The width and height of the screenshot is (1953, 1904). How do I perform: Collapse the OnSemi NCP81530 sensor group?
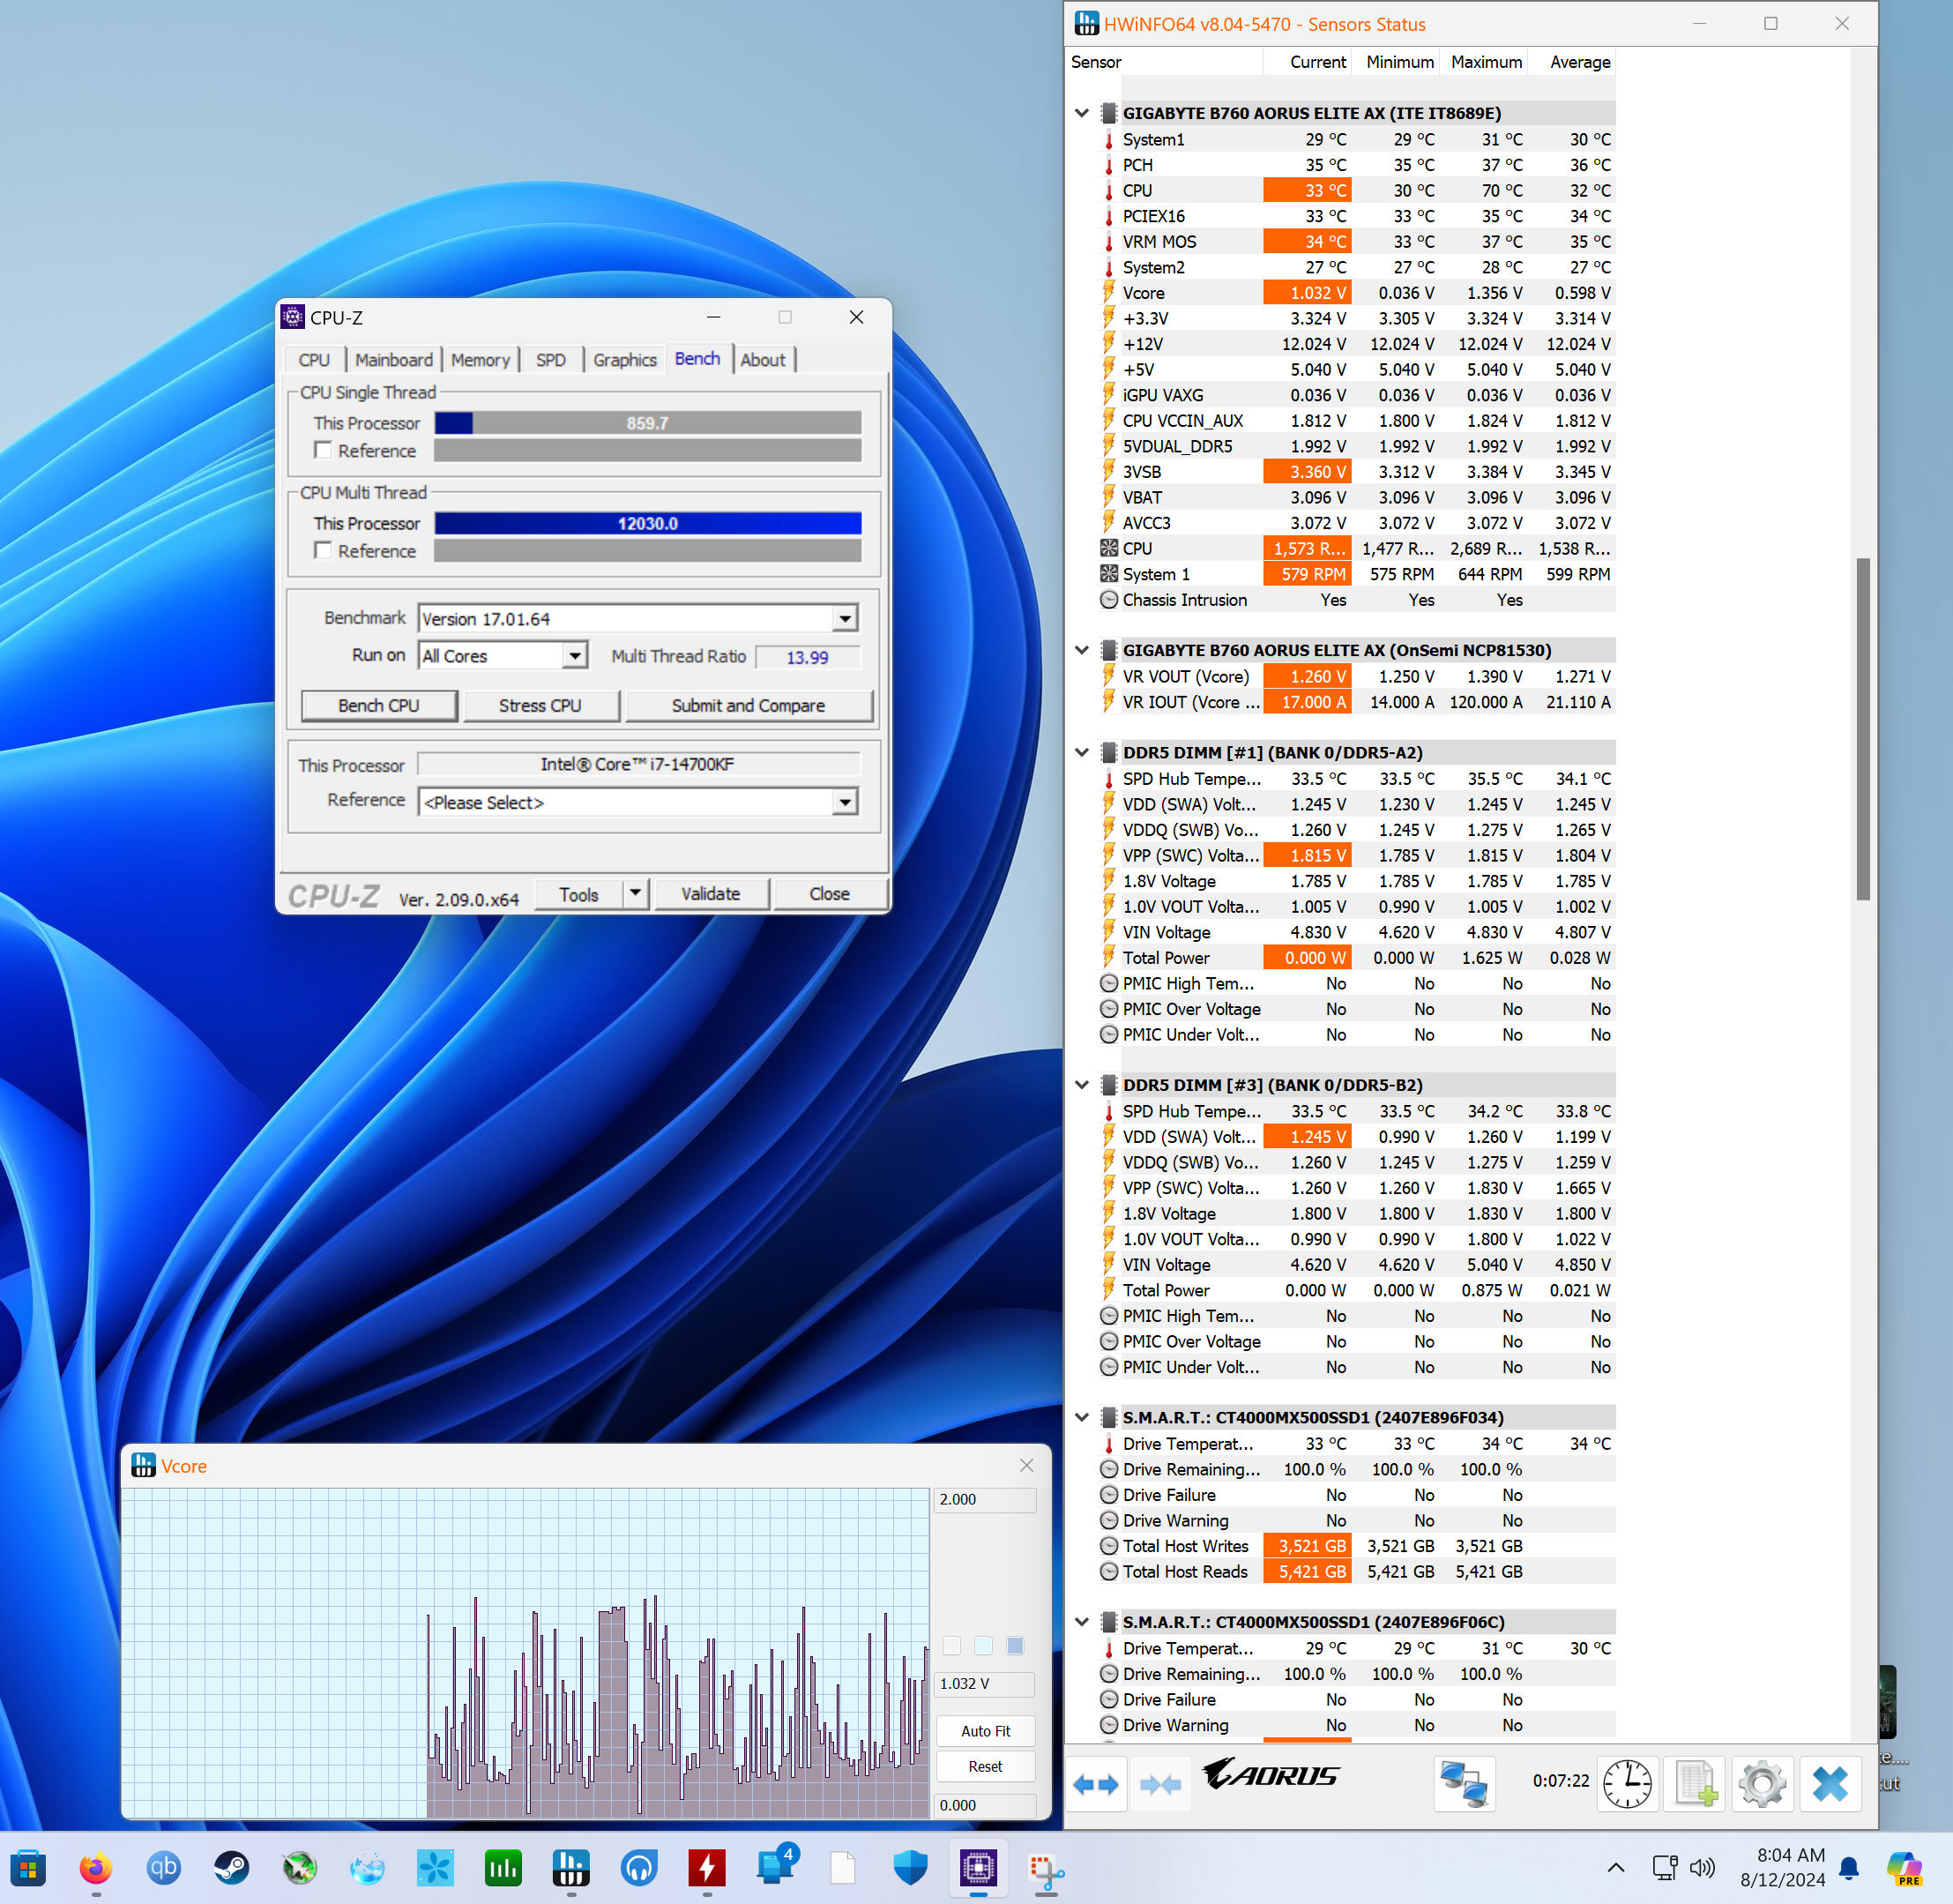[1081, 650]
